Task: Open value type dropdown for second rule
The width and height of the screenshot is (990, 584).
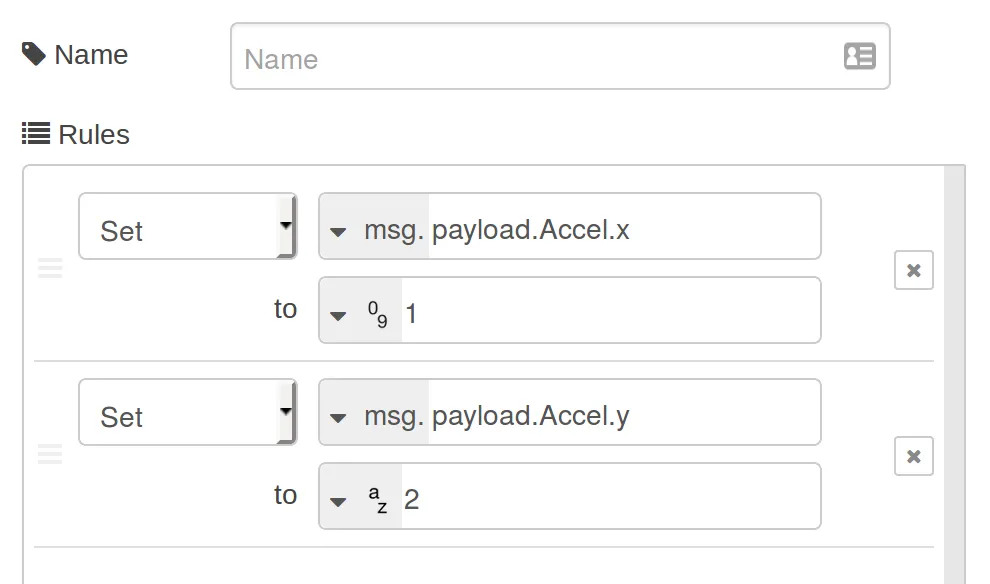Action: click(x=338, y=500)
